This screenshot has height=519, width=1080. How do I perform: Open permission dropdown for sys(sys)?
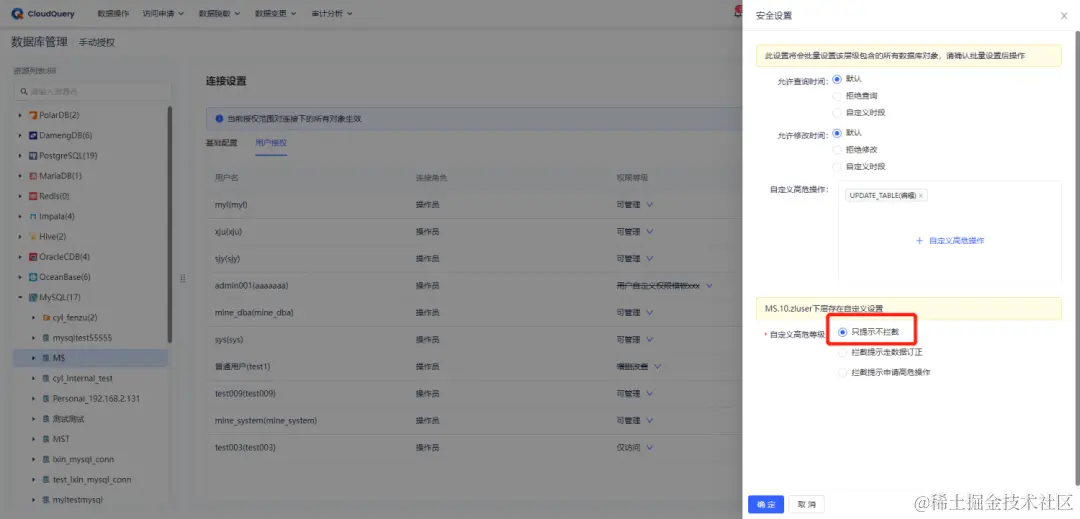(x=650, y=339)
